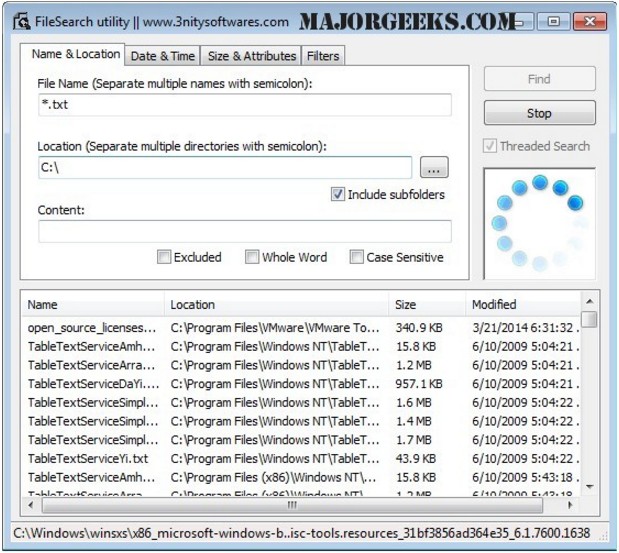
Task: Click the horizontal scrollbar right arrow
Action: [570, 505]
